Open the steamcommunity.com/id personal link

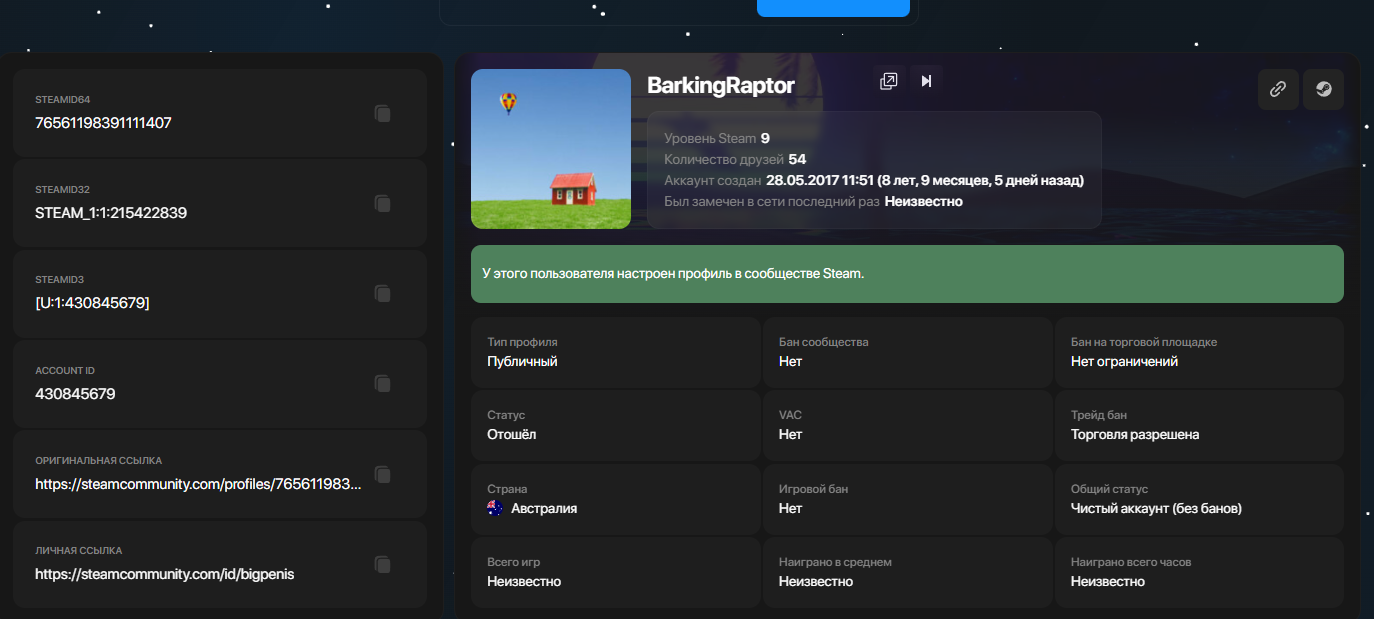165,574
